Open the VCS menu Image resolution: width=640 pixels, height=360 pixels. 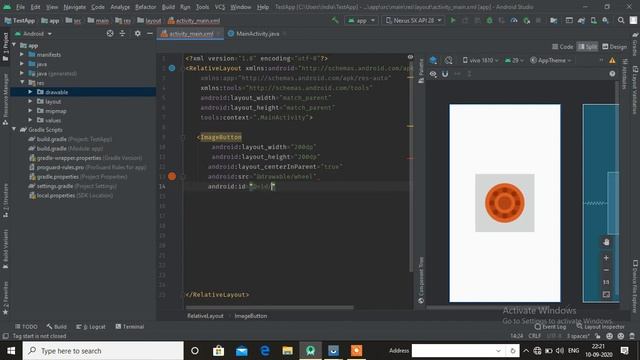(220, 7)
